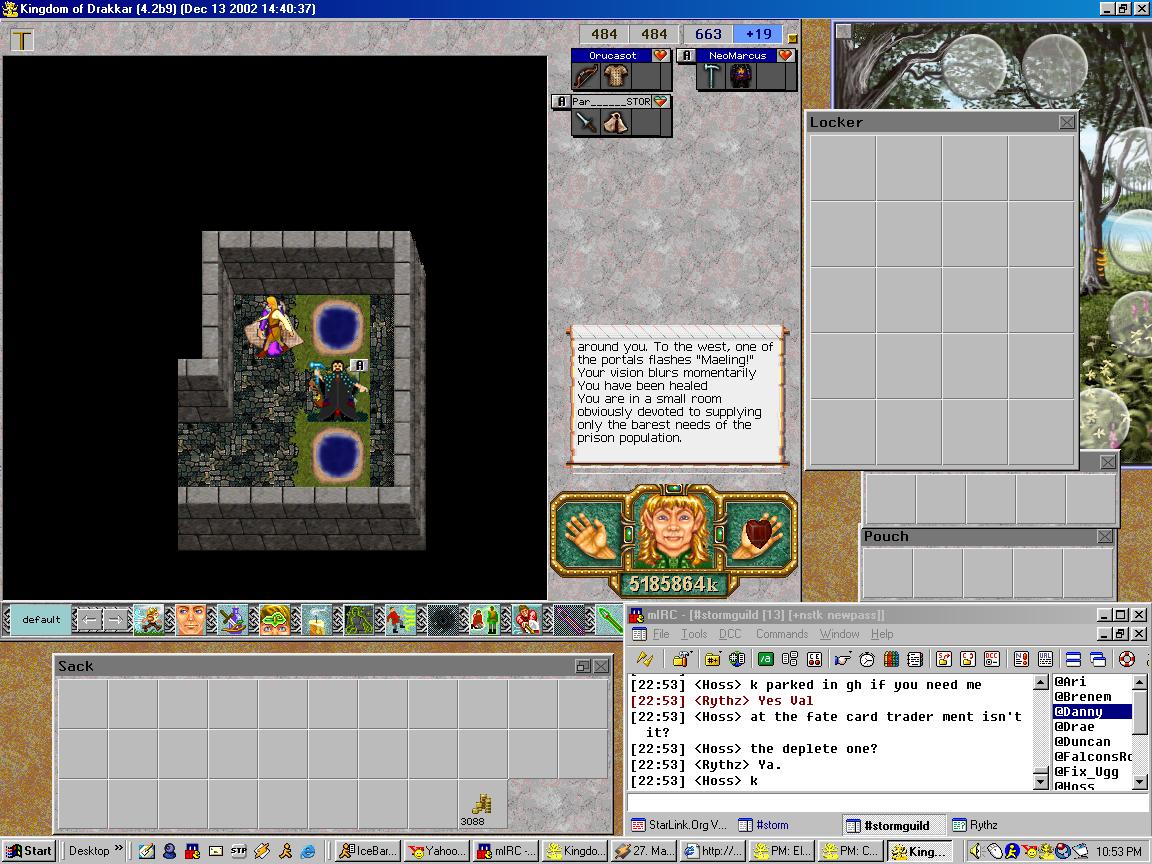Toggle the A flag beside NeoMarcus
This screenshot has width=1152, height=864.
coord(687,56)
